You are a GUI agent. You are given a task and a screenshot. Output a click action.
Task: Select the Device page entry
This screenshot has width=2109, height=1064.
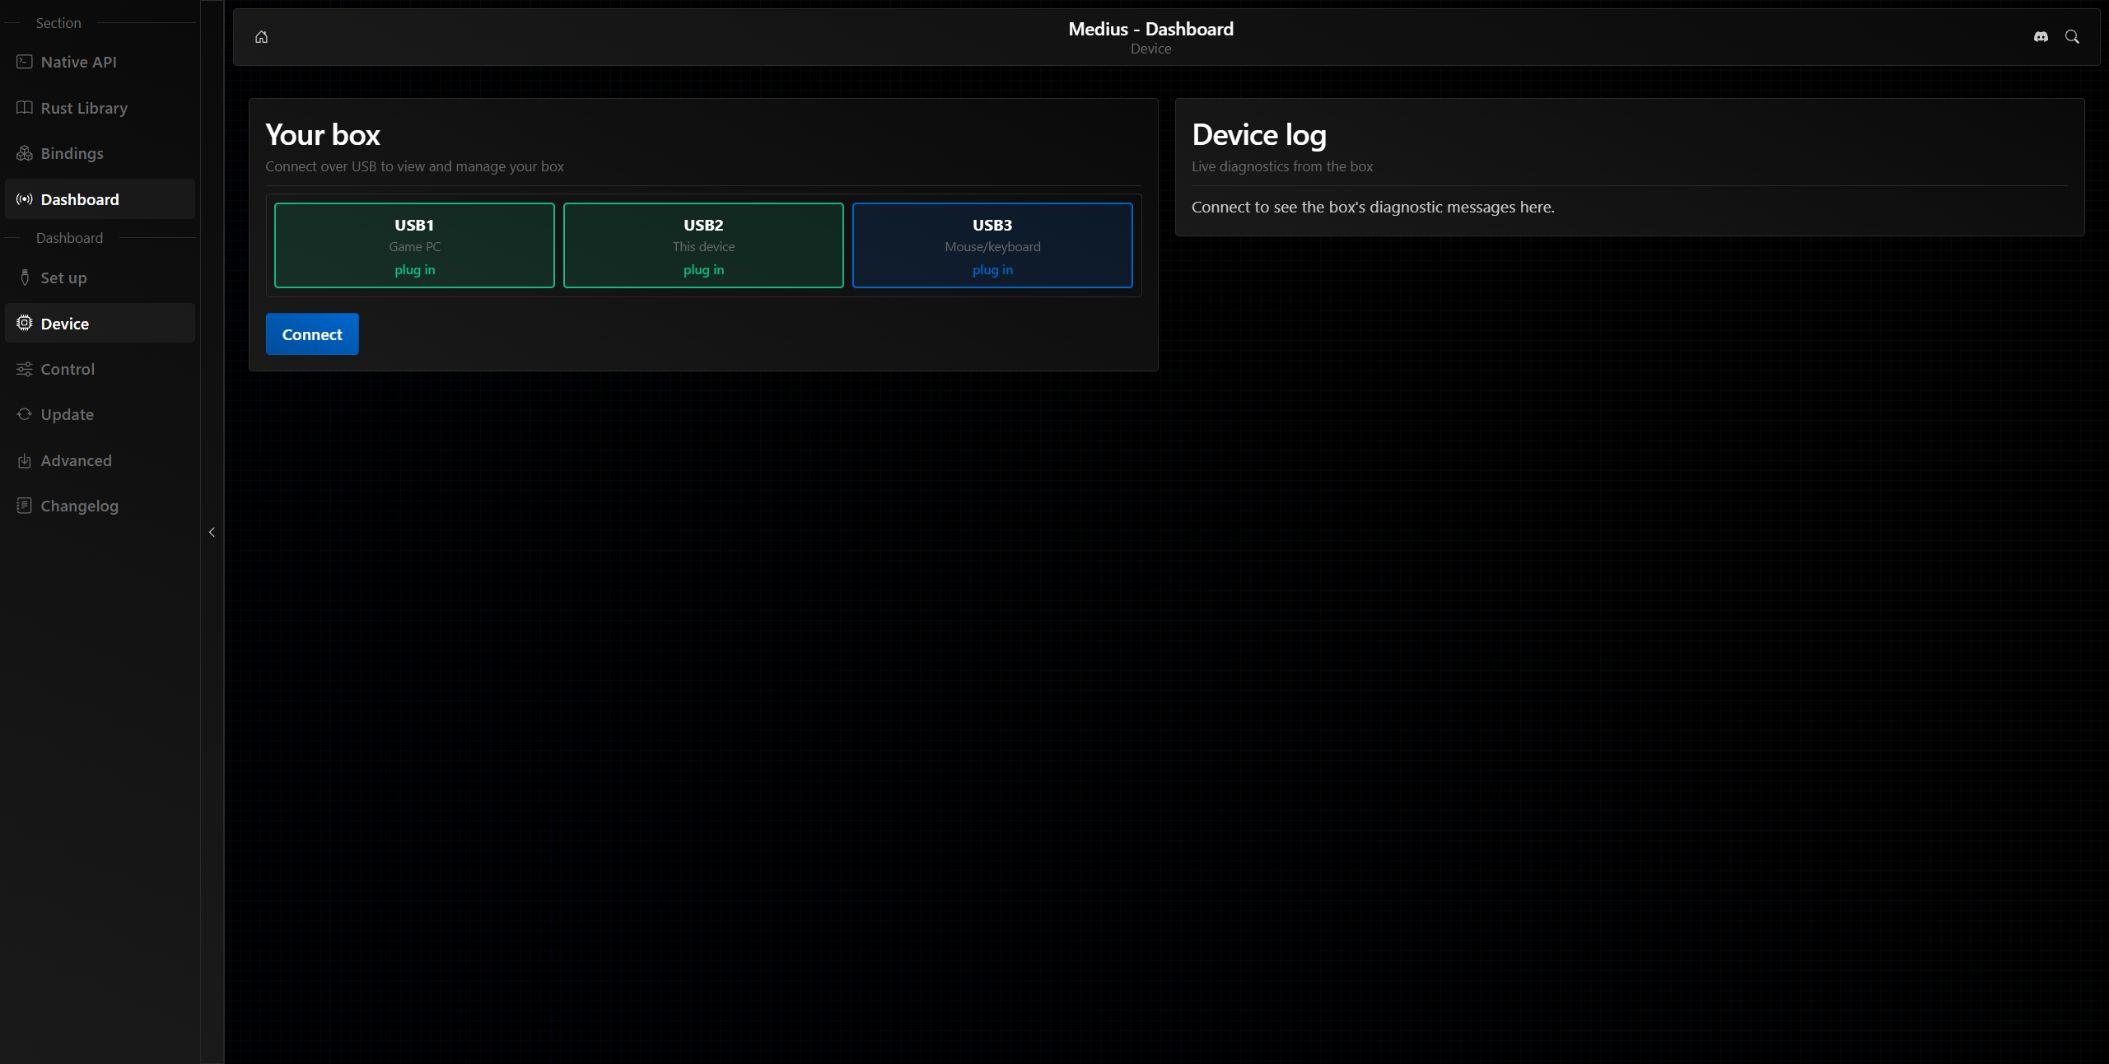tap(100, 323)
